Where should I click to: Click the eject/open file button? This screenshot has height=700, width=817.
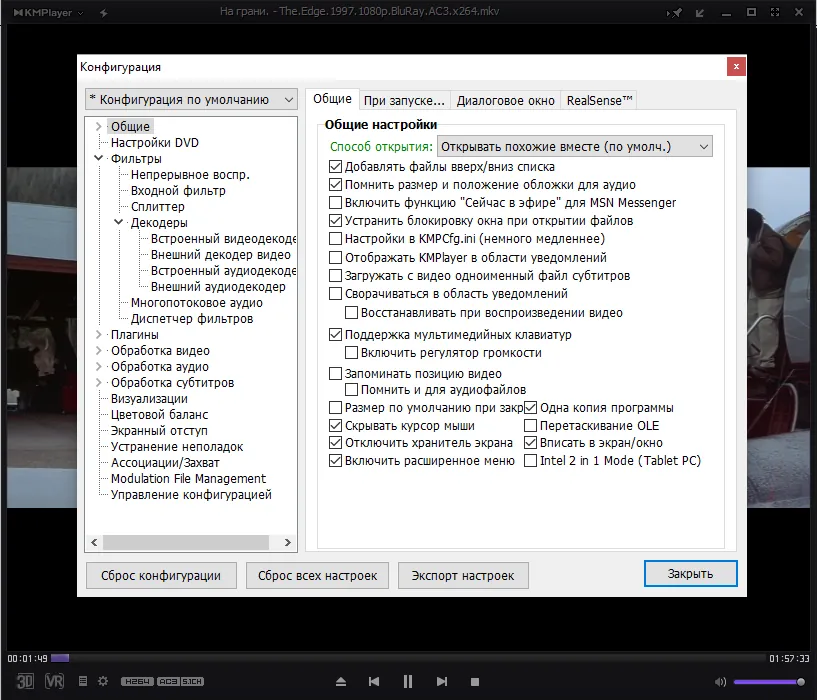(x=341, y=681)
